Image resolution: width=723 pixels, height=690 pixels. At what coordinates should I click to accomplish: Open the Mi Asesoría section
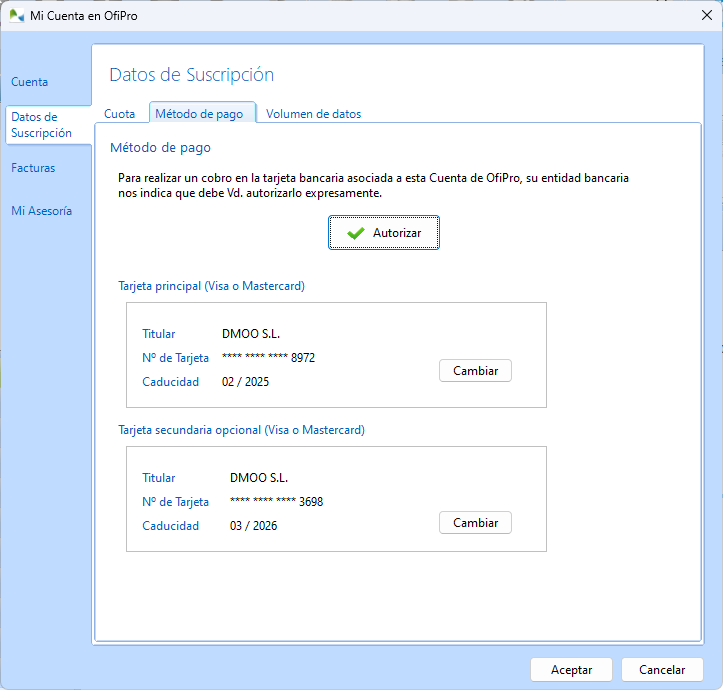click(42, 211)
